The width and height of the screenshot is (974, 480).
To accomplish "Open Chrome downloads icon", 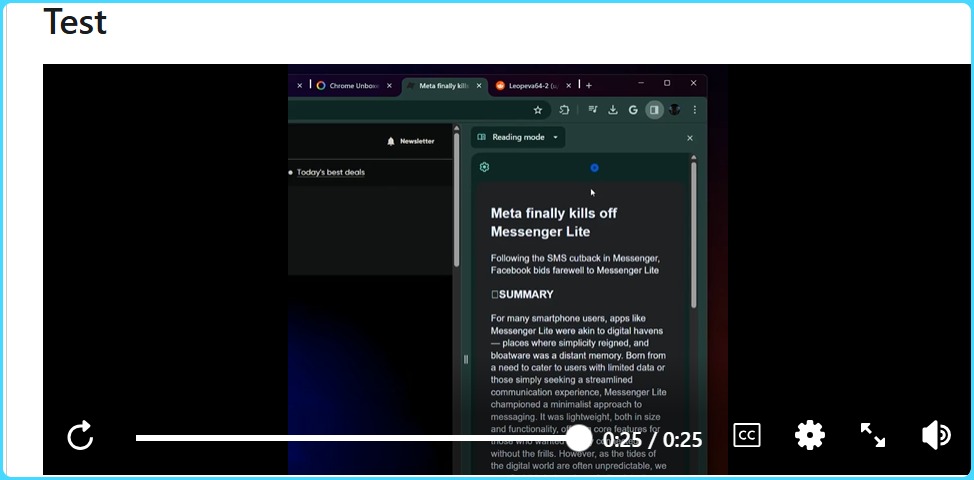I will 613,110.
